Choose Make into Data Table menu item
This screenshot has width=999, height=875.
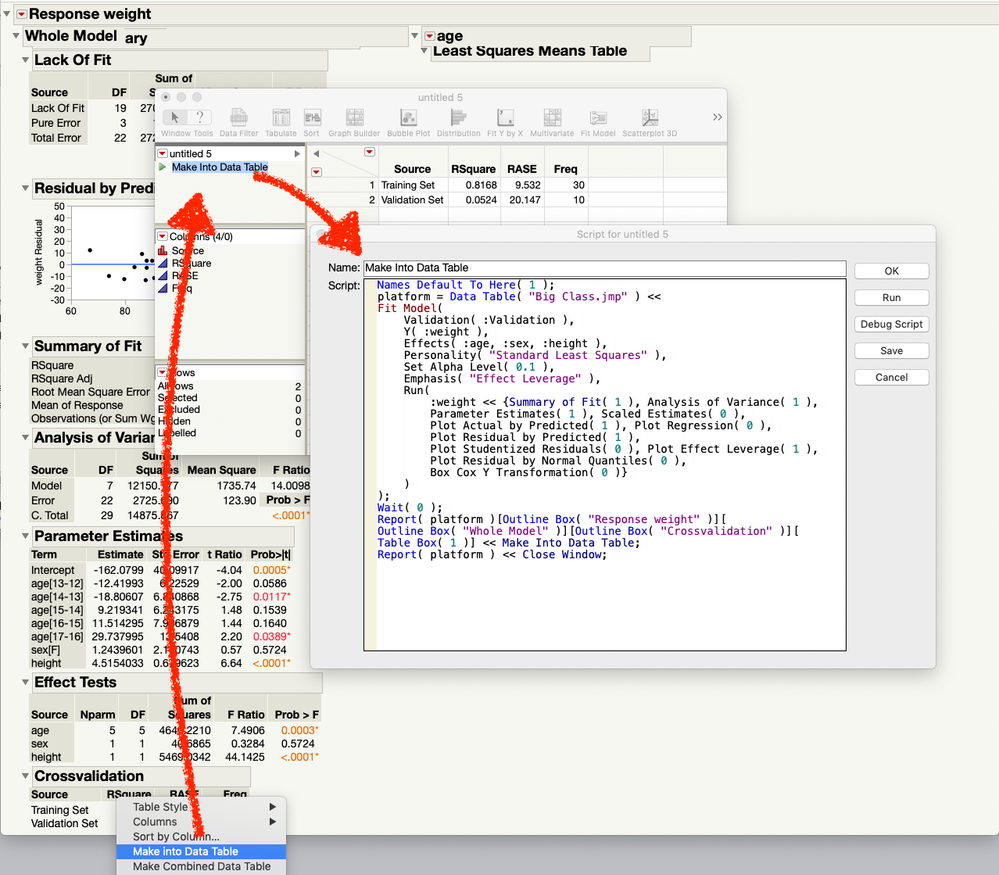[185, 852]
